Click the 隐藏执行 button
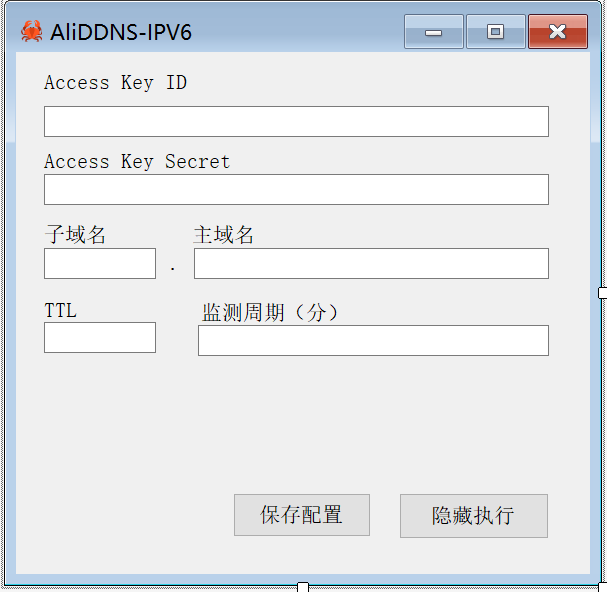 pyautogui.click(x=474, y=516)
